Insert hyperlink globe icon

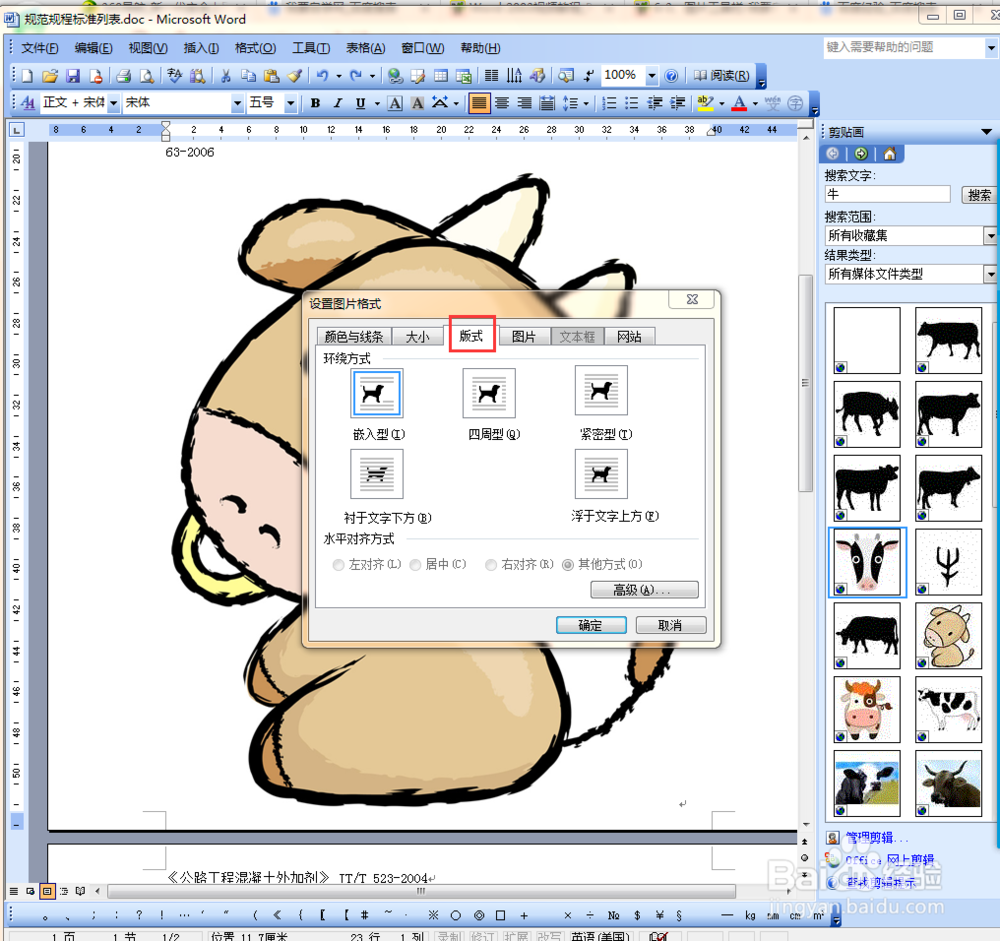(395, 76)
